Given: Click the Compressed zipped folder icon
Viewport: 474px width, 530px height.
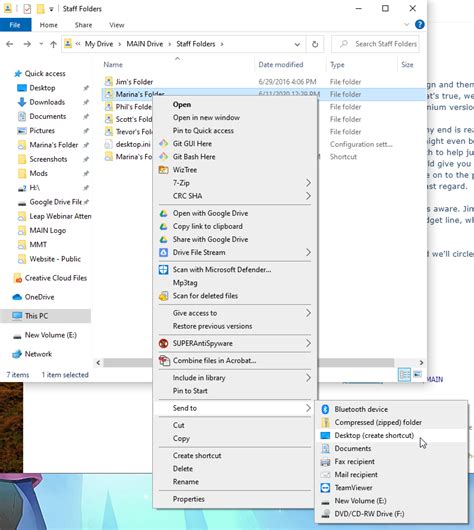Looking at the screenshot, I should coord(325,423).
